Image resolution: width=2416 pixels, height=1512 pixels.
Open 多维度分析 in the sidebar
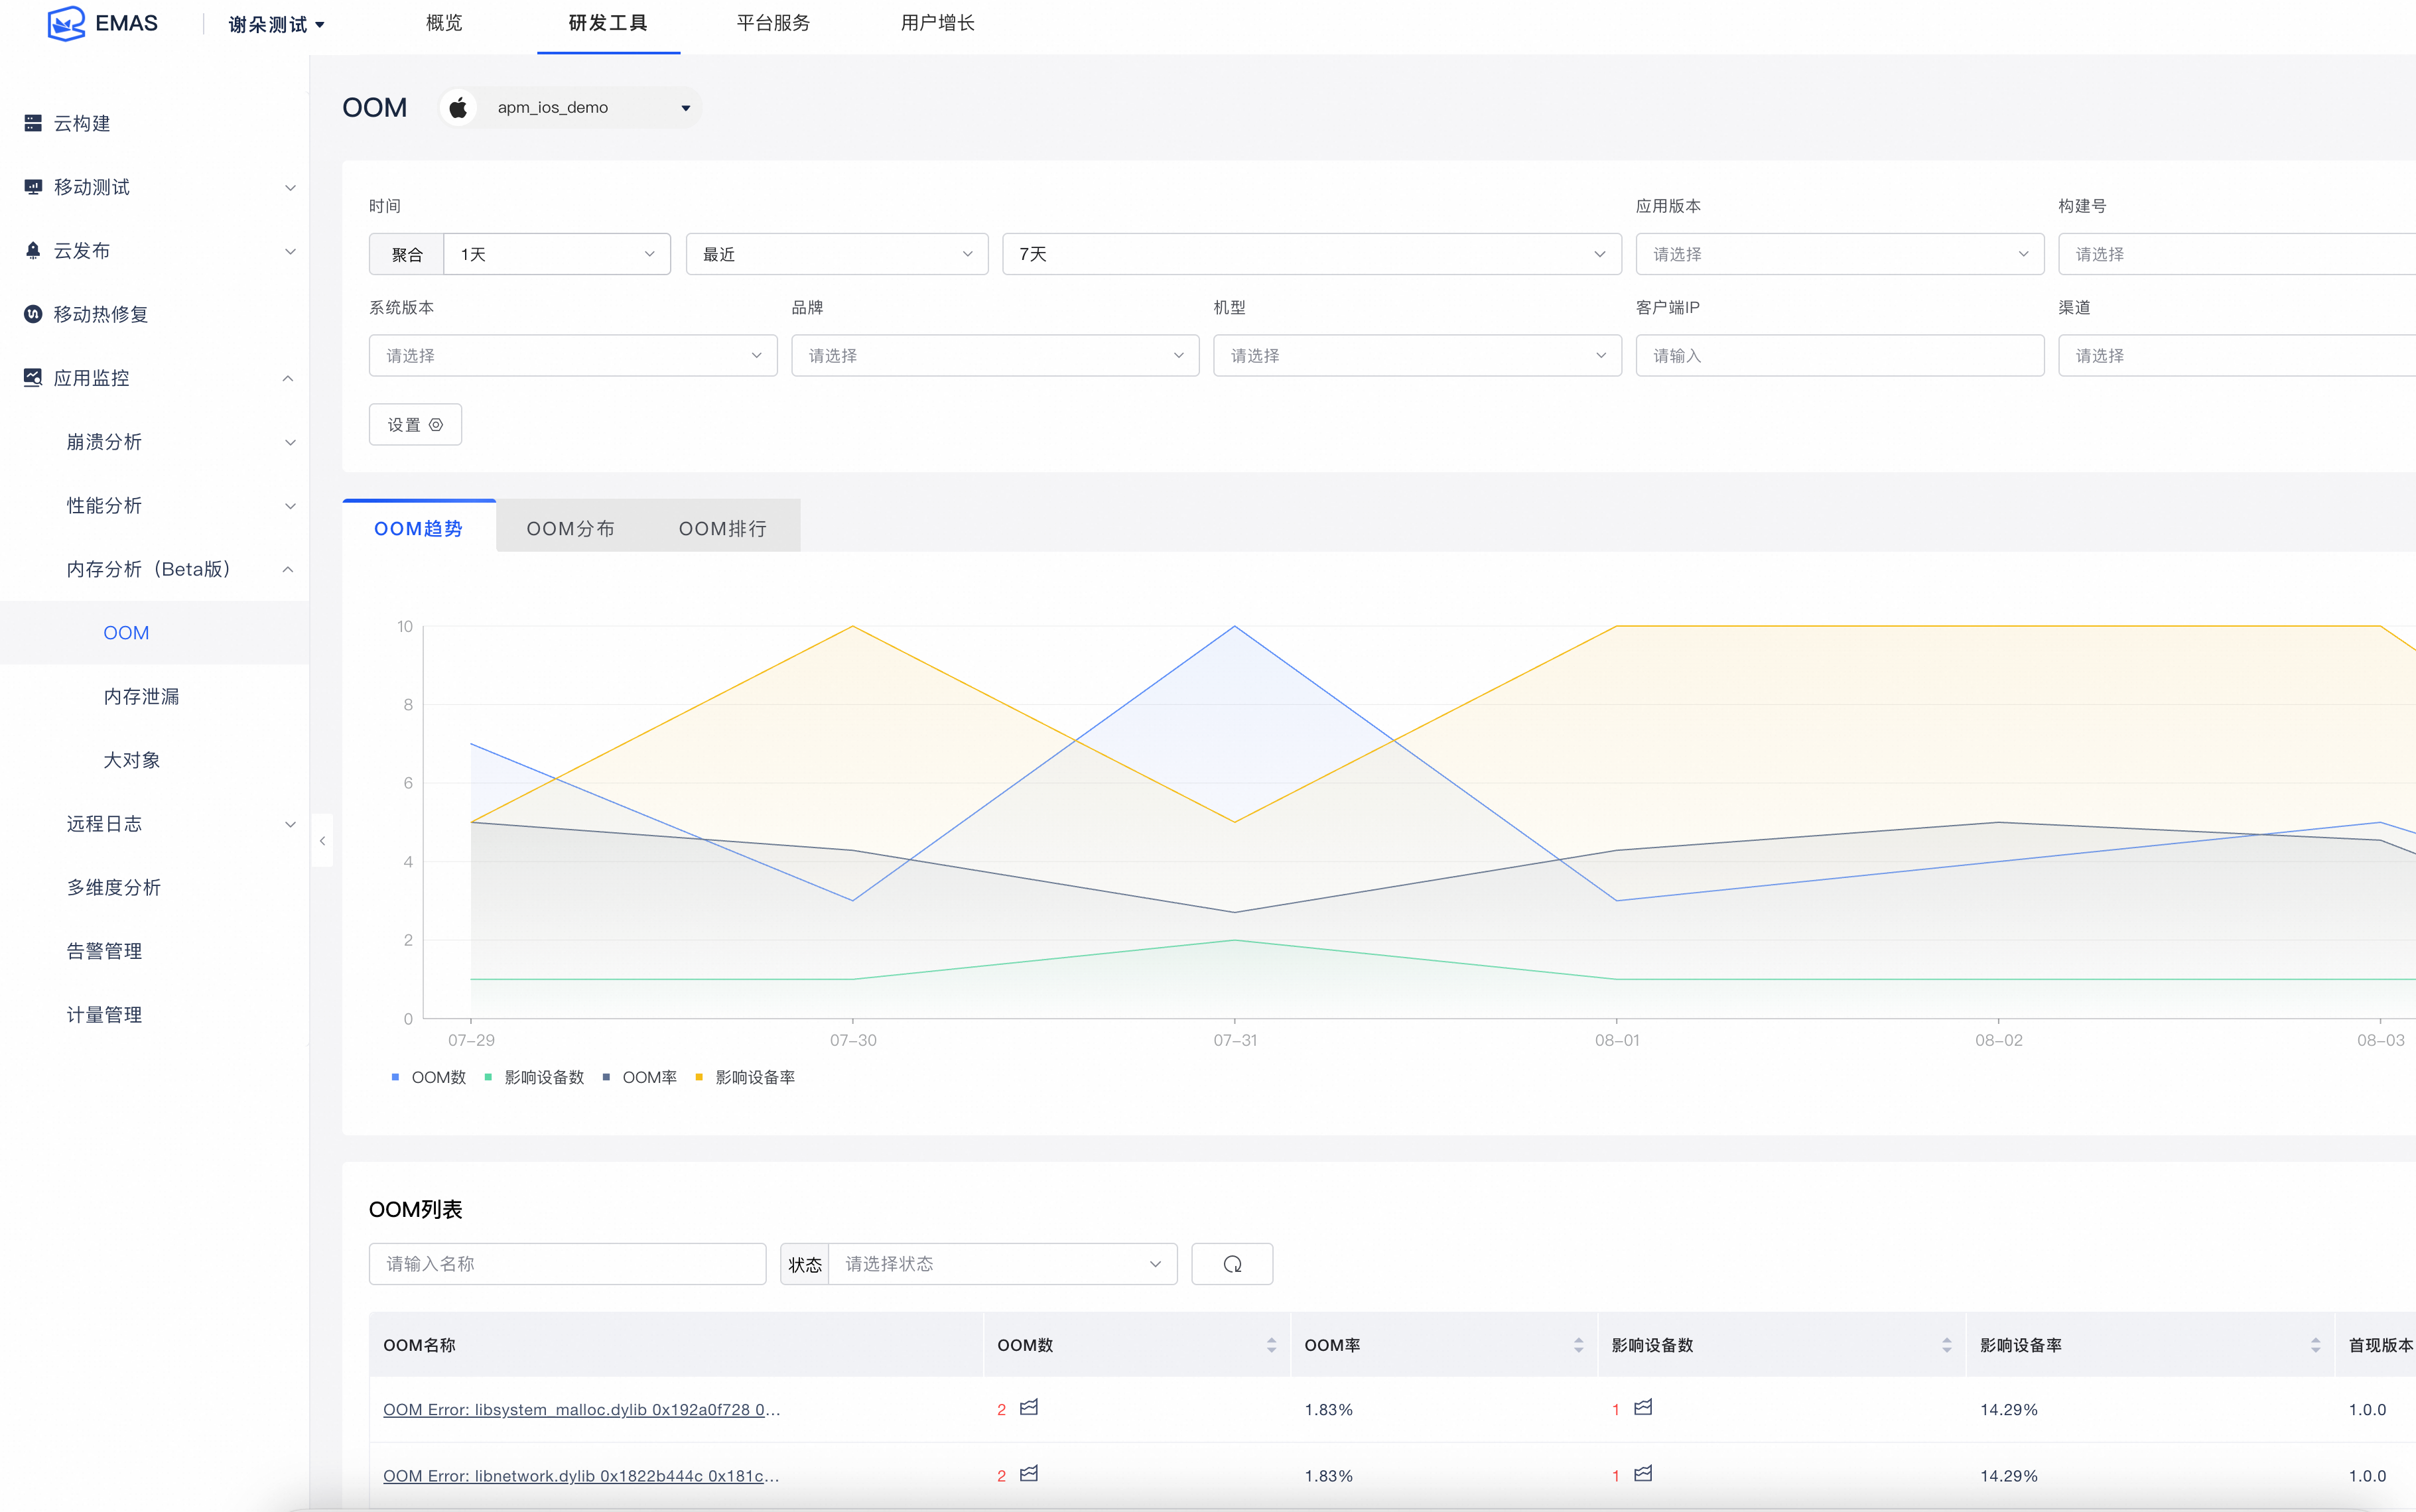click(x=113, y=887)
